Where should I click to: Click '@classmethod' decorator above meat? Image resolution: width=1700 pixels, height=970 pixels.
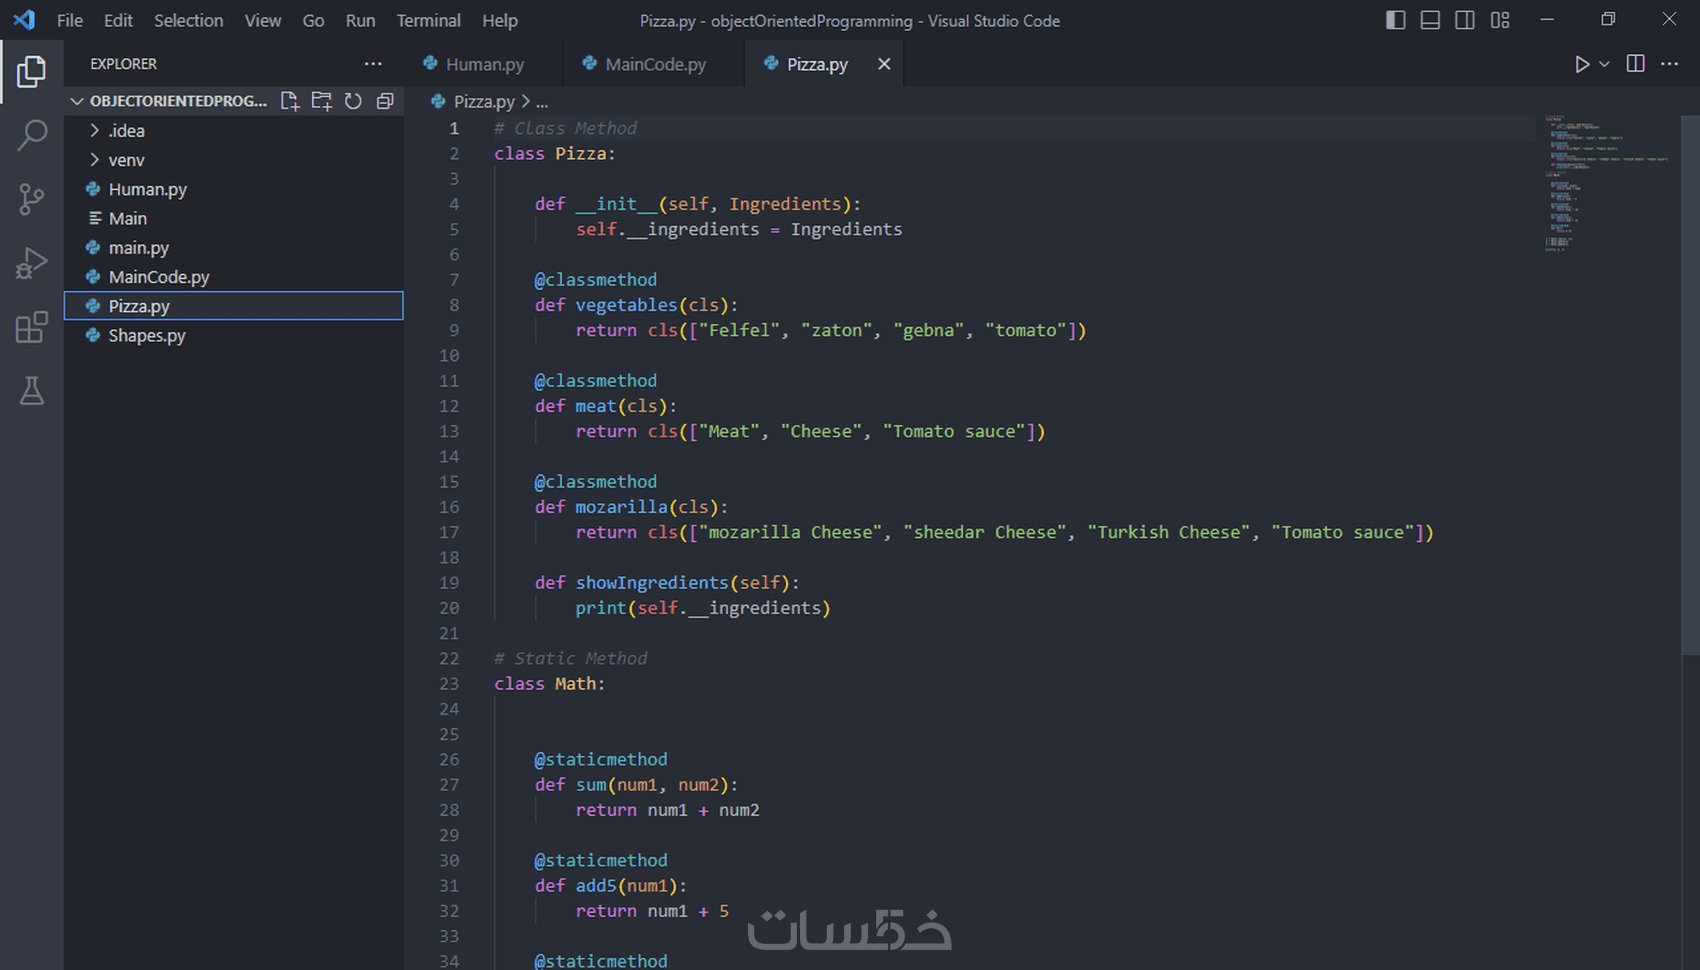pyautogui.click(x=596, y=381)
